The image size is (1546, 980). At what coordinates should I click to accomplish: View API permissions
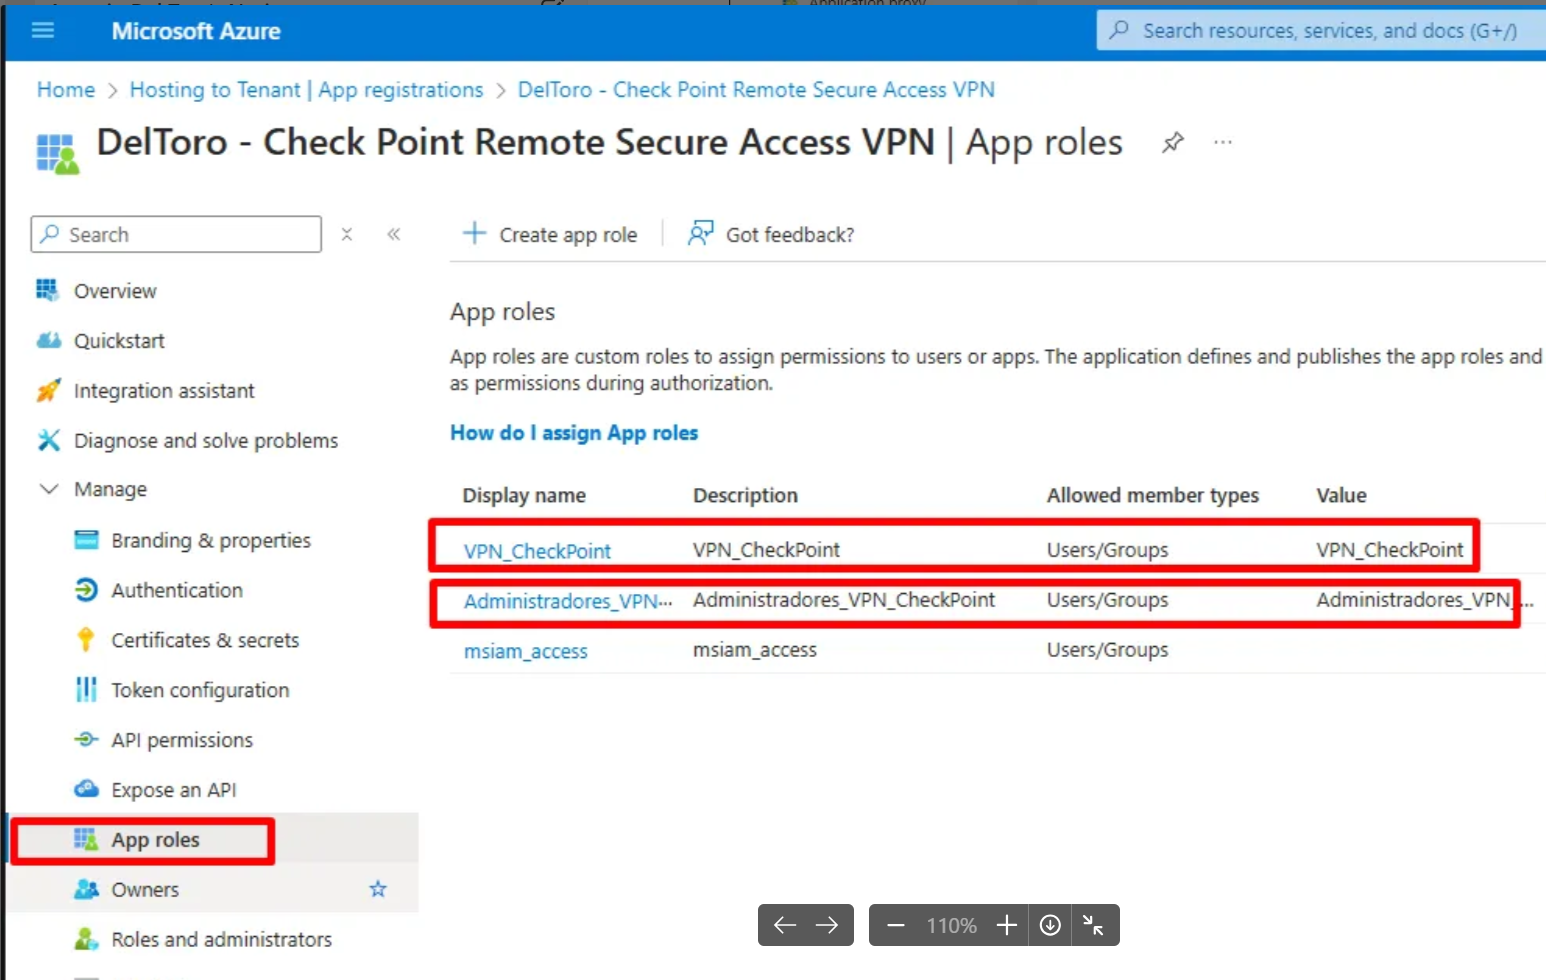tap(183, 739)
